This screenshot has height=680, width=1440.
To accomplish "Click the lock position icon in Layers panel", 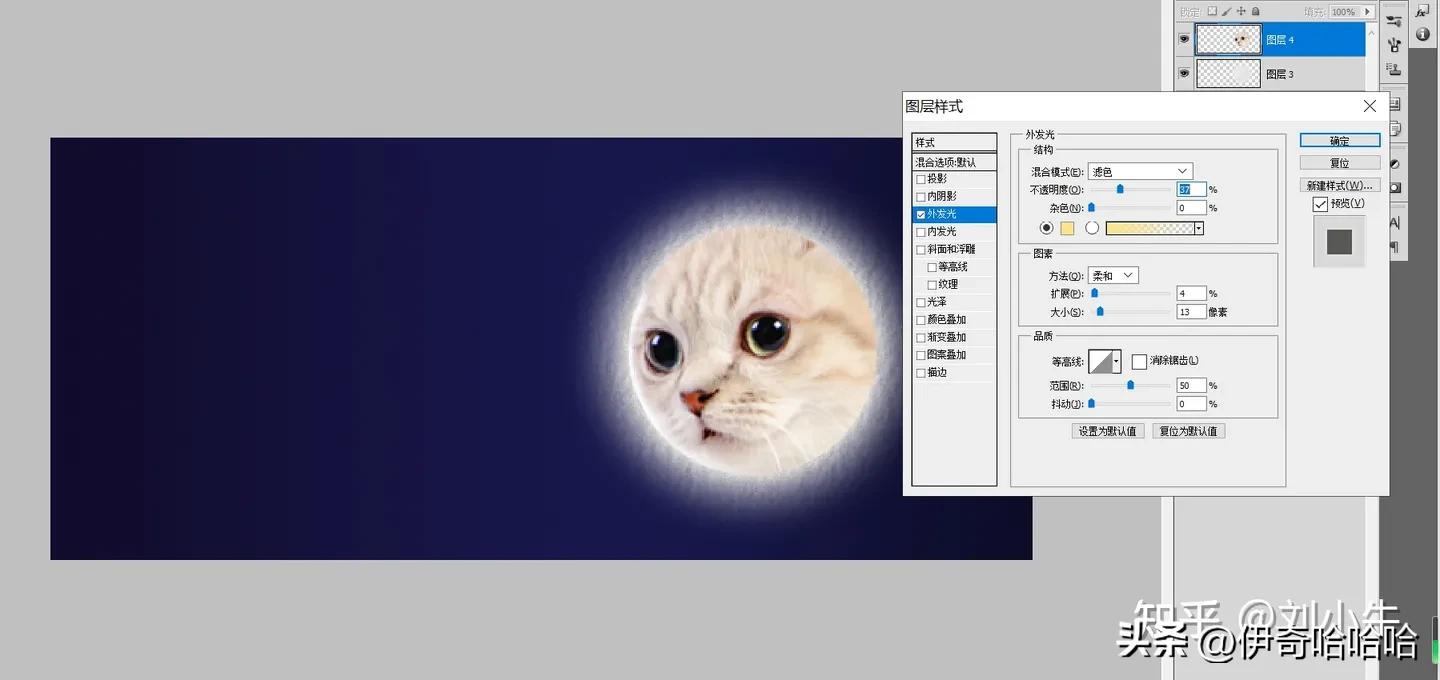I will click(x=1243, y=11).
